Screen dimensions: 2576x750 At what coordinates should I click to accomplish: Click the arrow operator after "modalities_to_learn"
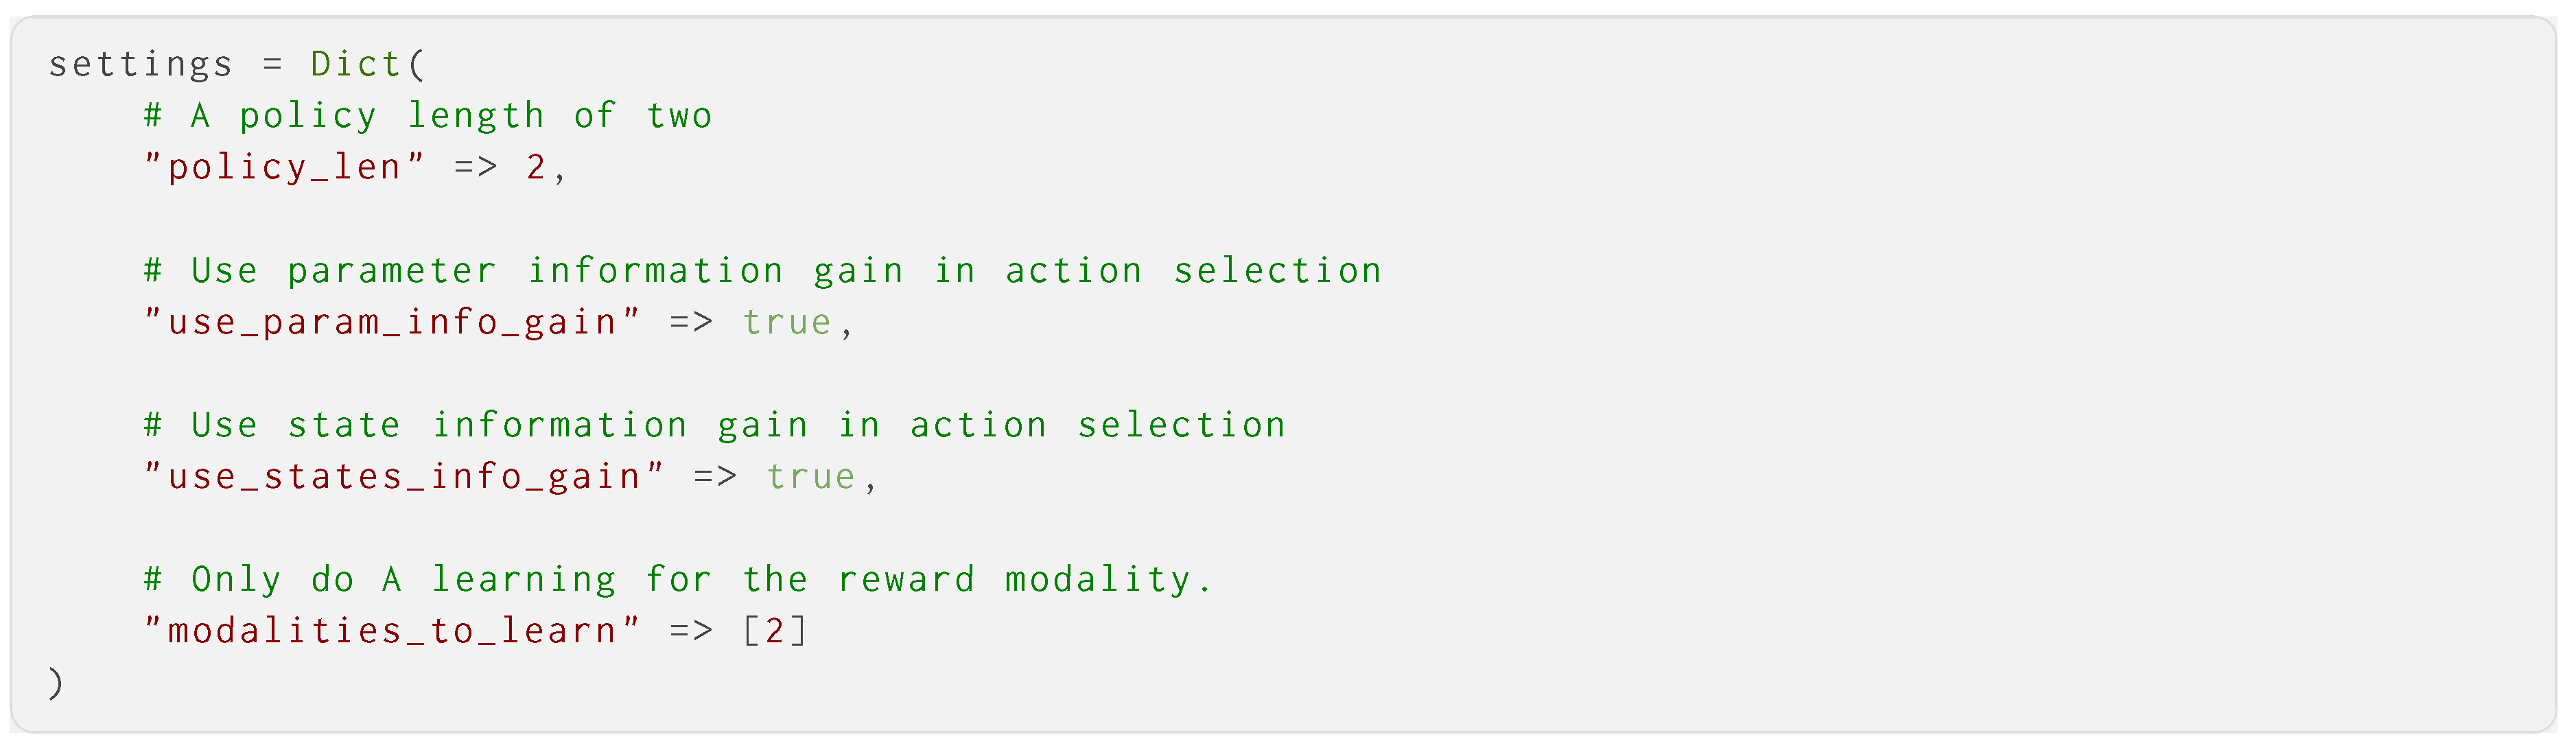(691, 631)
